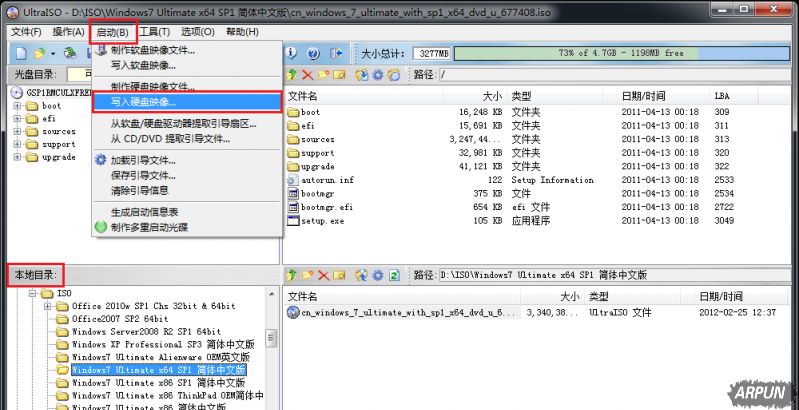Click the blue gear icon in the local pane toolbar
This screenshot has width=799, height=410.
pos(378,275)
